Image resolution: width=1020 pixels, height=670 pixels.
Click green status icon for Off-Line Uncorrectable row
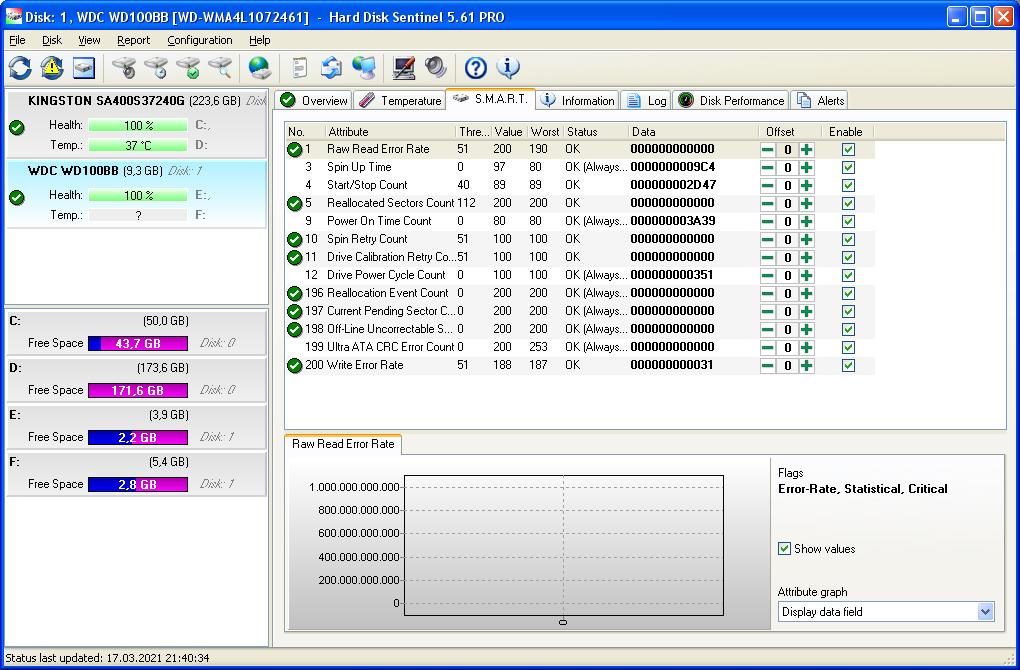click(295, 330)
